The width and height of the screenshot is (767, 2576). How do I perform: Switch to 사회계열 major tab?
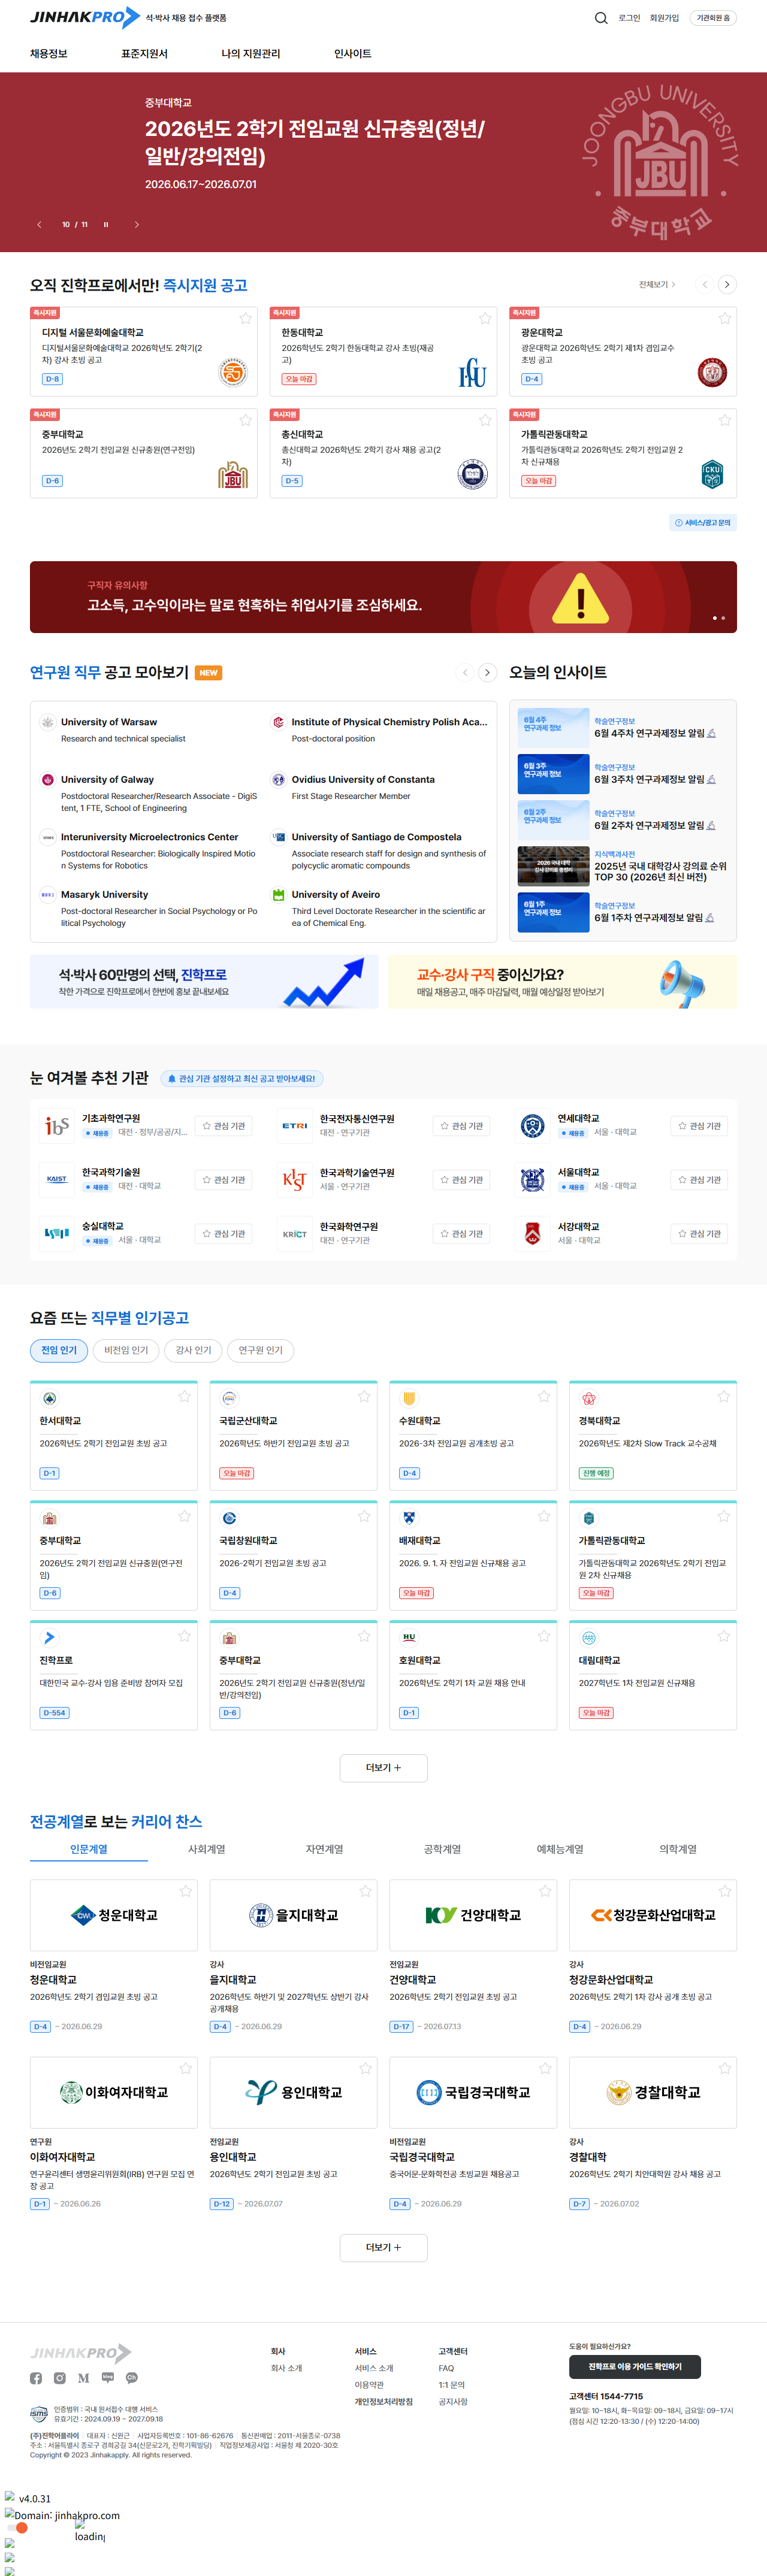pyautogui.click(x=207, y=1850)
